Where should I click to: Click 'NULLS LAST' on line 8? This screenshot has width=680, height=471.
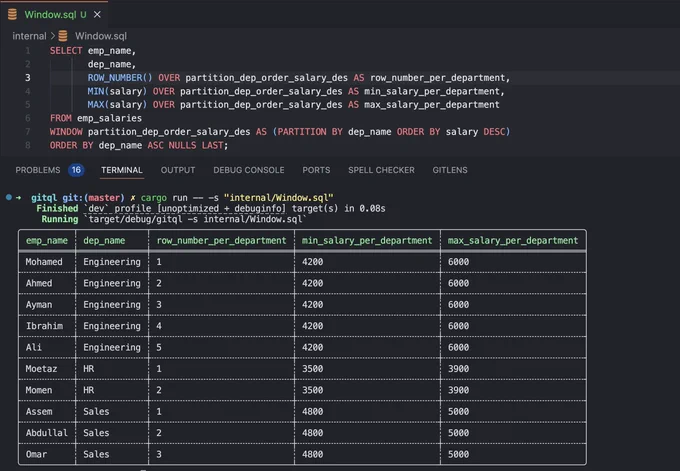tap(196, 145)
